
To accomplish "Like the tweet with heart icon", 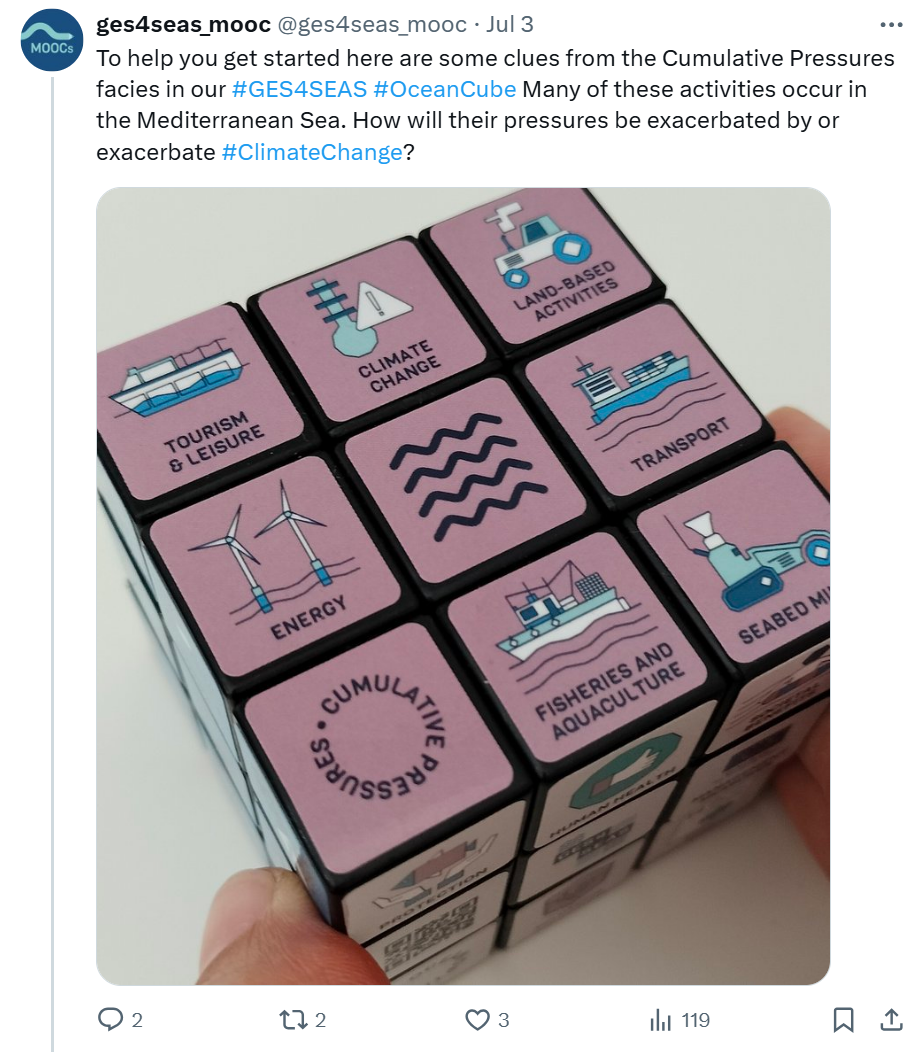I will tap(477, 1020).
